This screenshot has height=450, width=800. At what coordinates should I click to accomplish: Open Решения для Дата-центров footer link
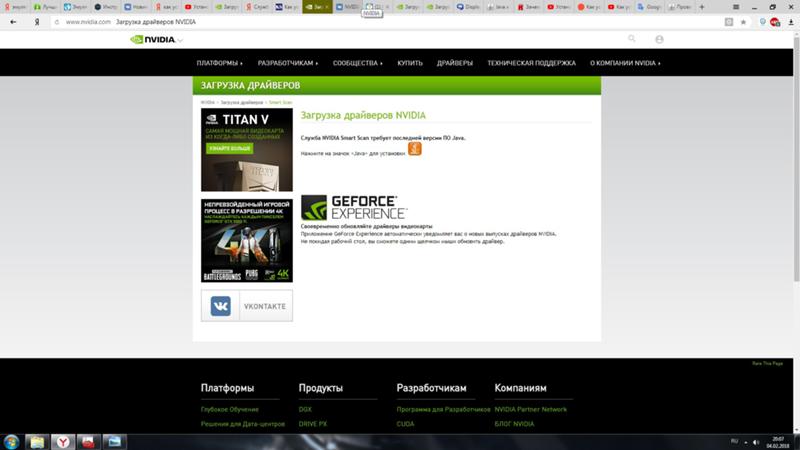pos(243,424)
